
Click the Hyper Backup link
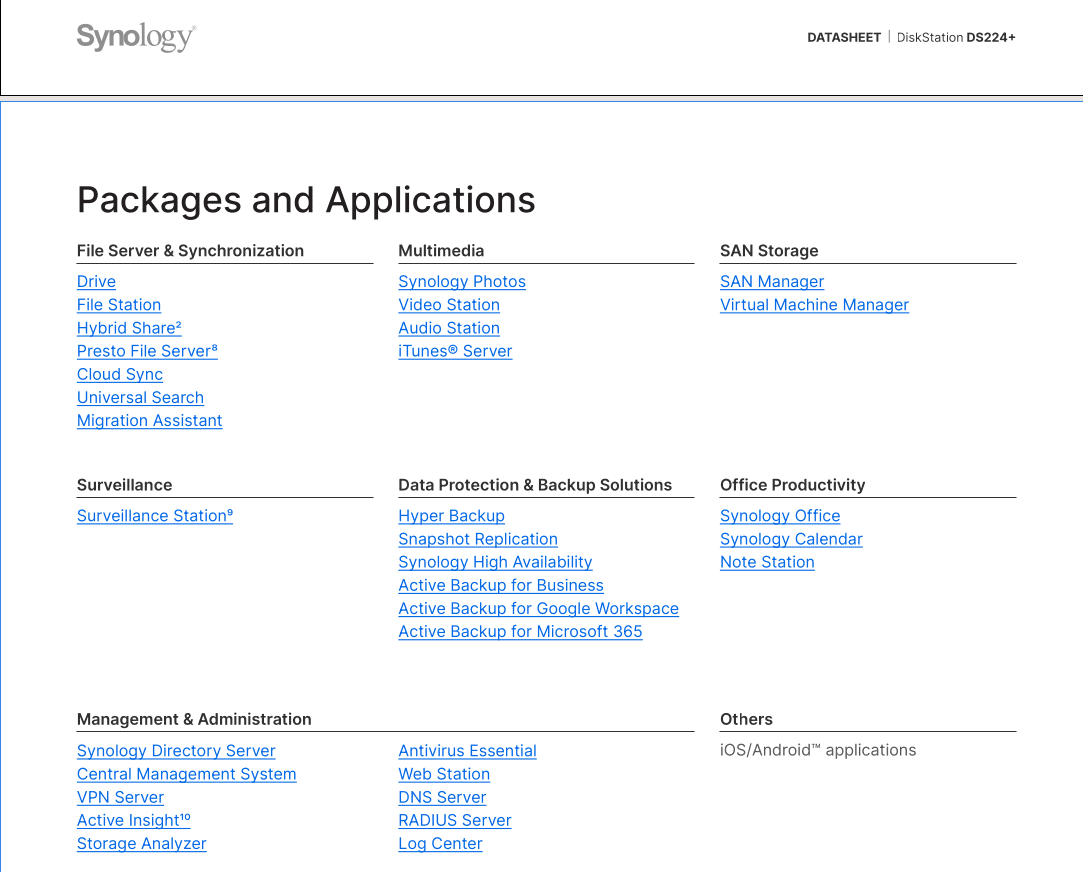tap(452, 516)
